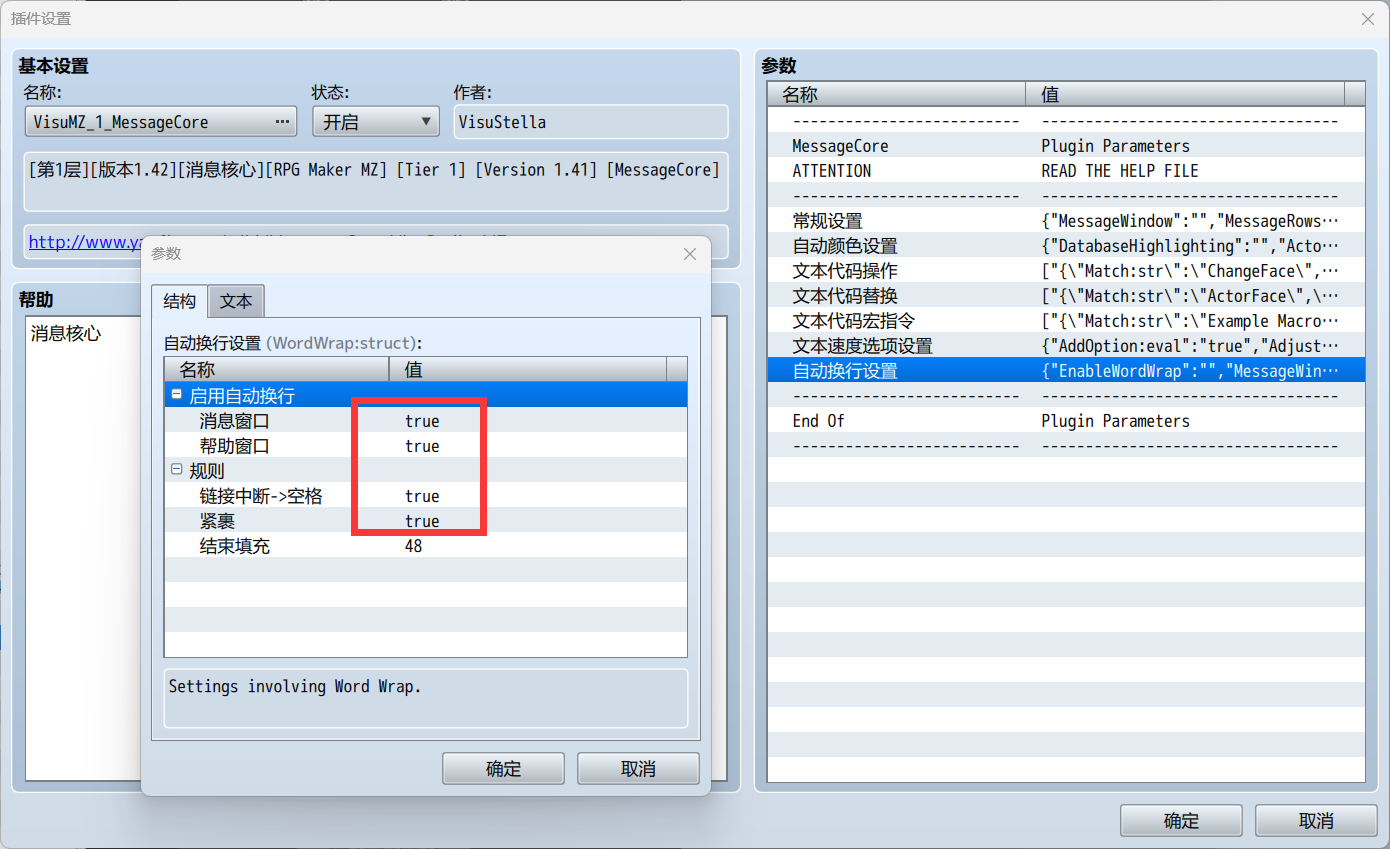1390x849 pixels.
Task: Click the 名称 column header in 参数 dialog
Action: coord(277,370)
